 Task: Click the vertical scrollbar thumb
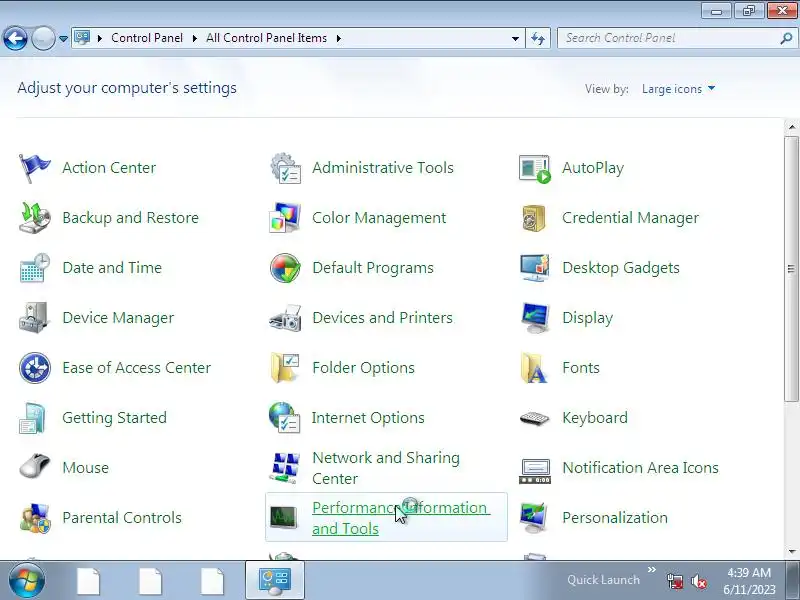(x=791, y=269)
